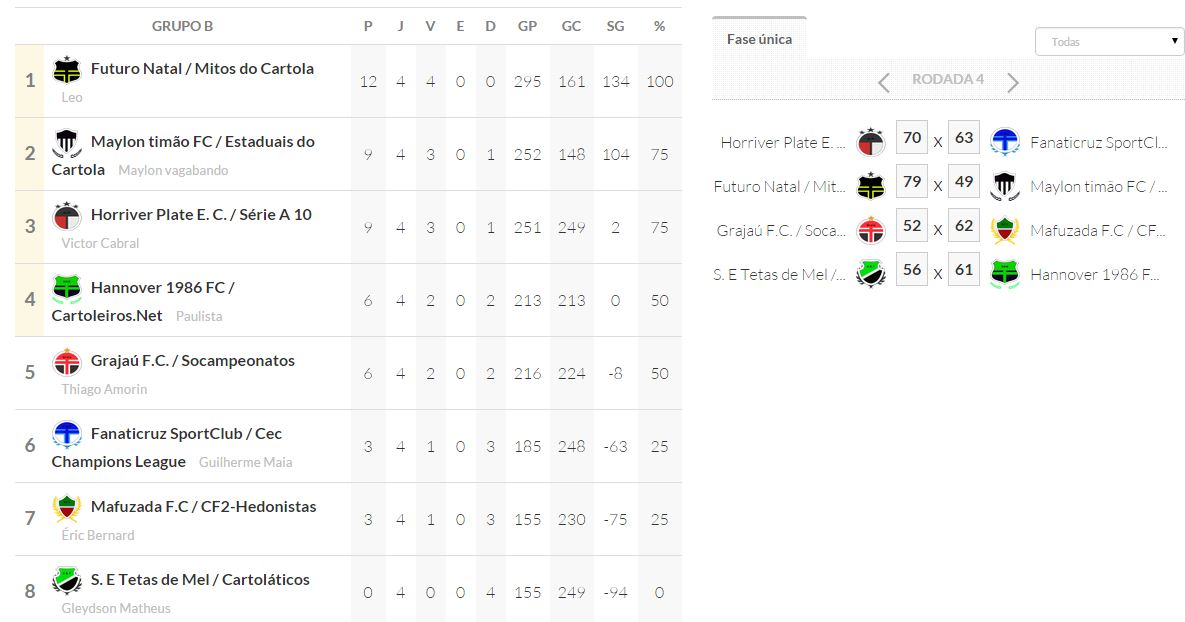The image size is (1185, 622).
Task: Click the Maylon timão score box showing 49
Action: 964,182
